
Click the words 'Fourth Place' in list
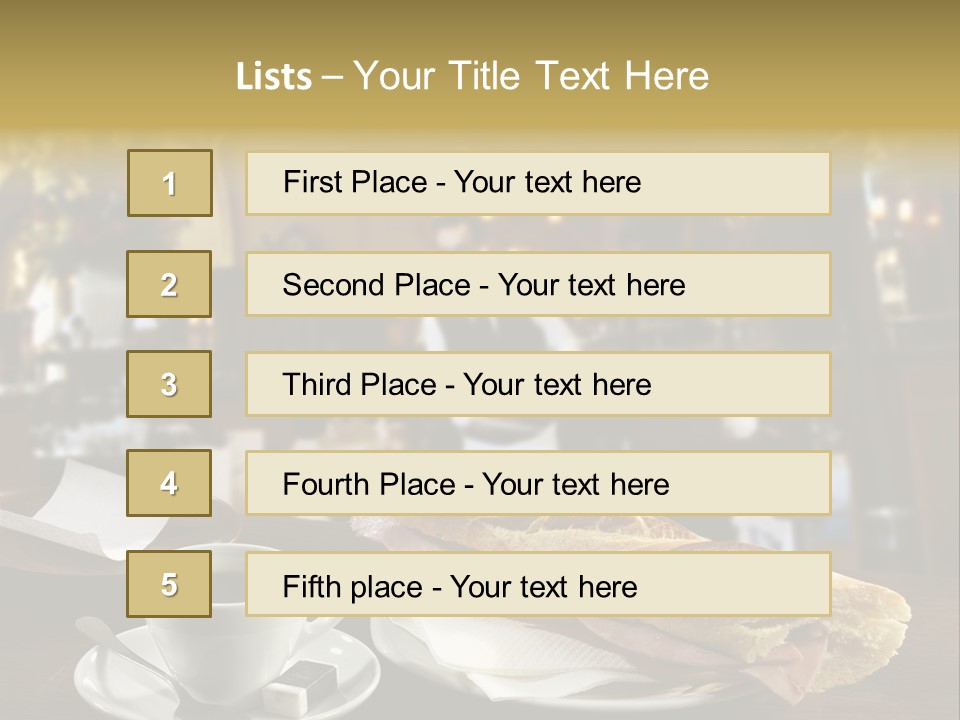pos(369,484)
